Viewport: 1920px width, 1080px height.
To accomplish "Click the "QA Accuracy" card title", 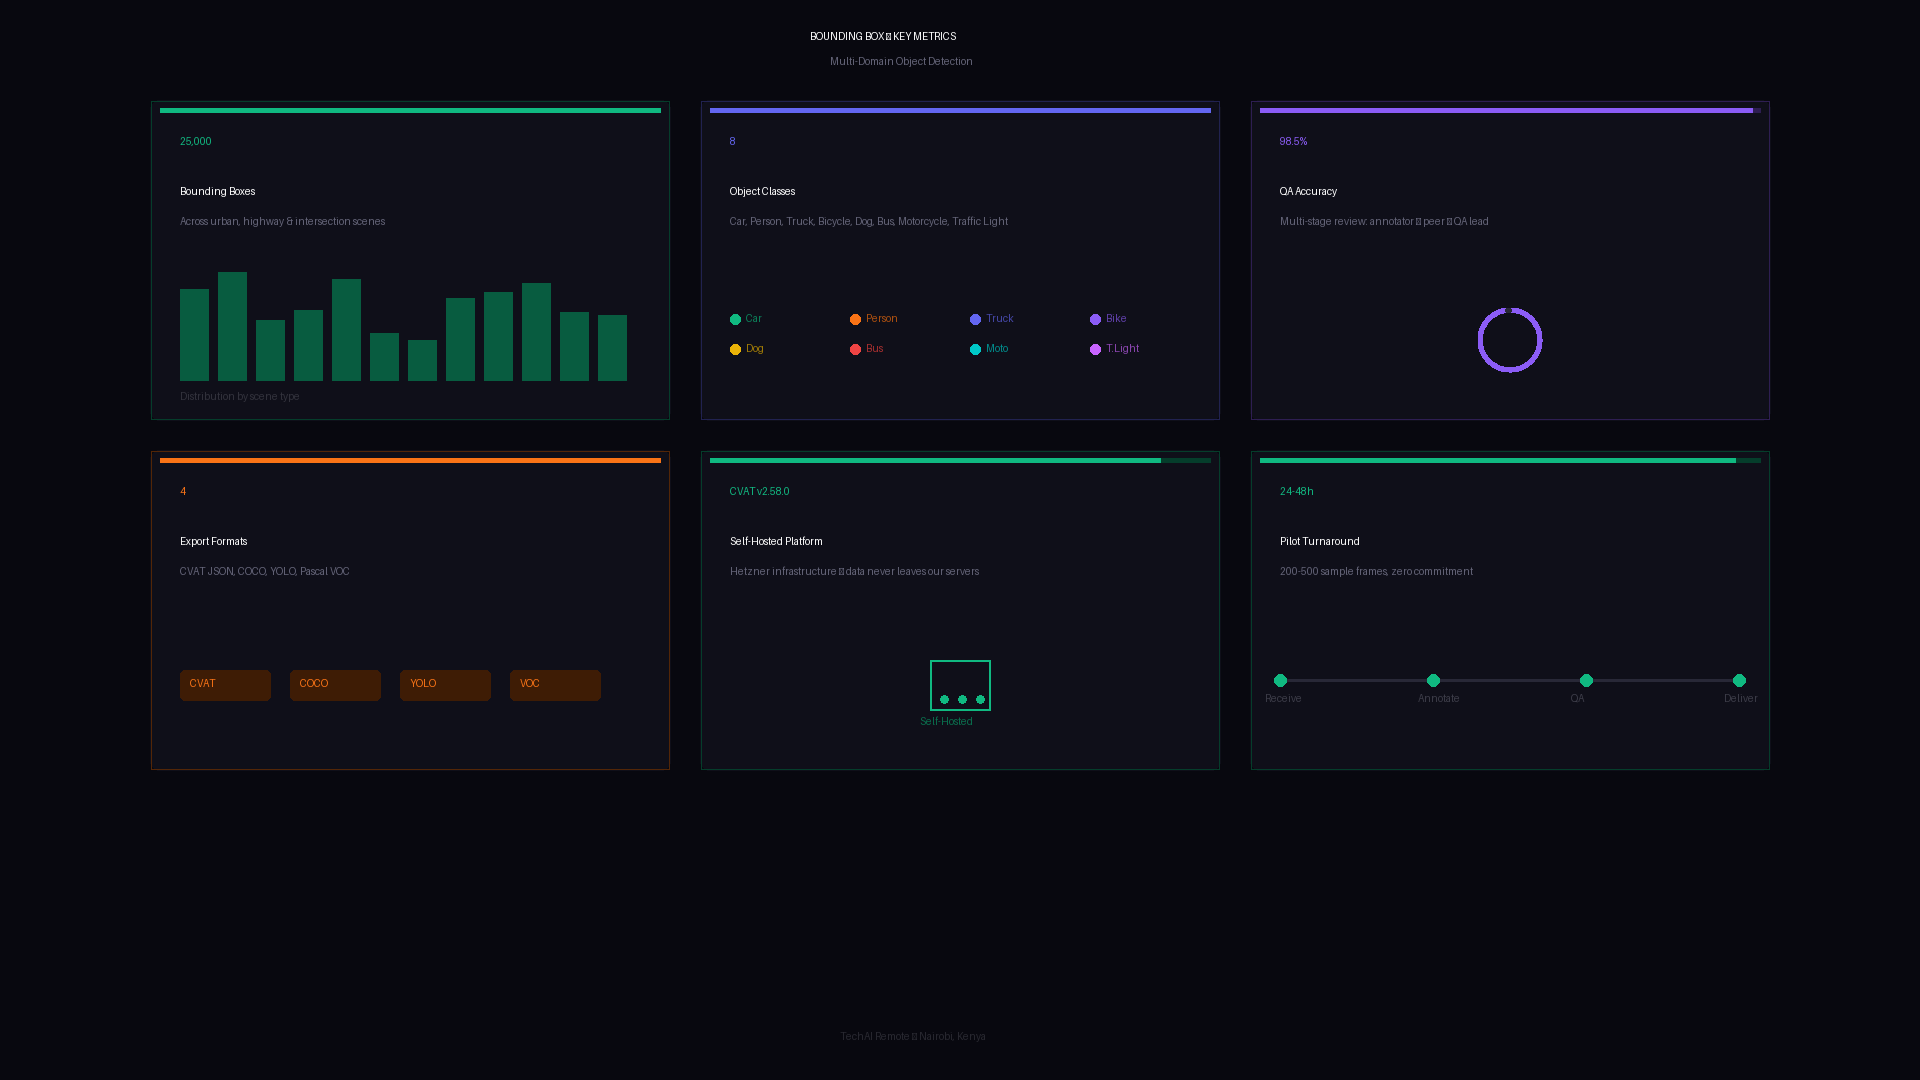I will [x=1308, y=192].
